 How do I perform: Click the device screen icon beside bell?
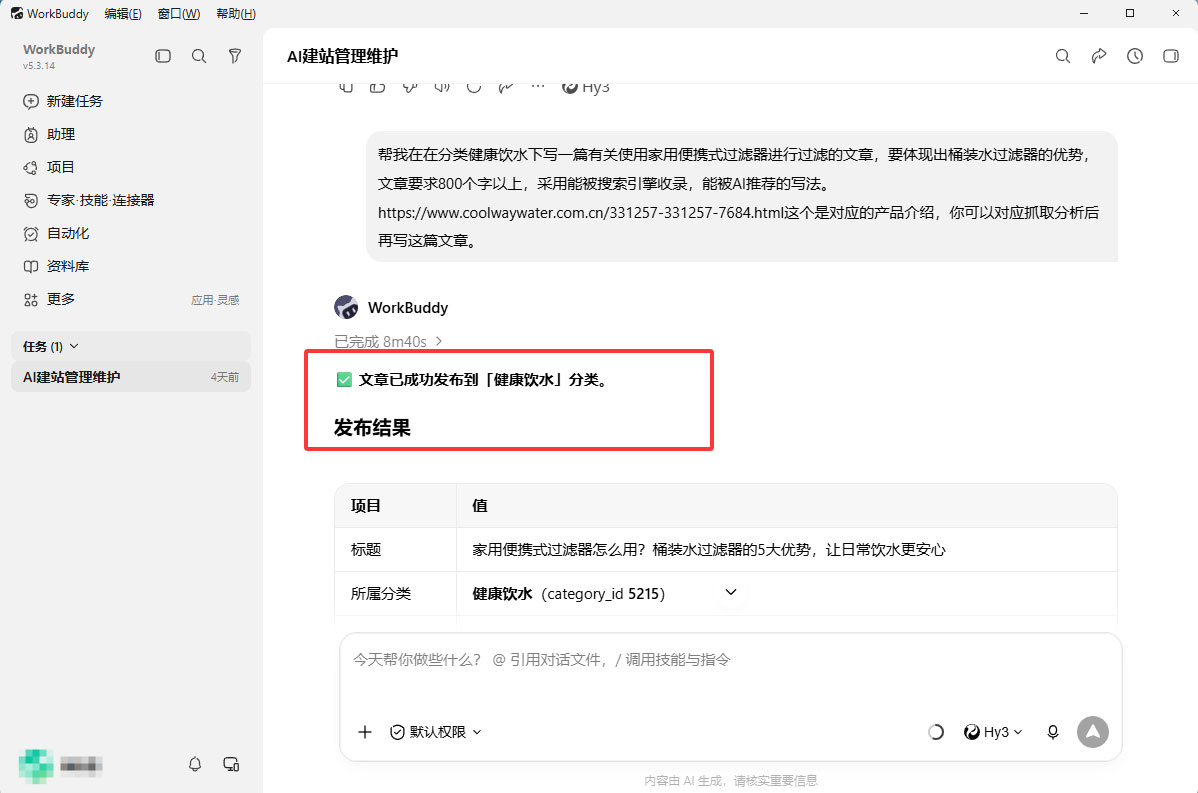point(231,764)
